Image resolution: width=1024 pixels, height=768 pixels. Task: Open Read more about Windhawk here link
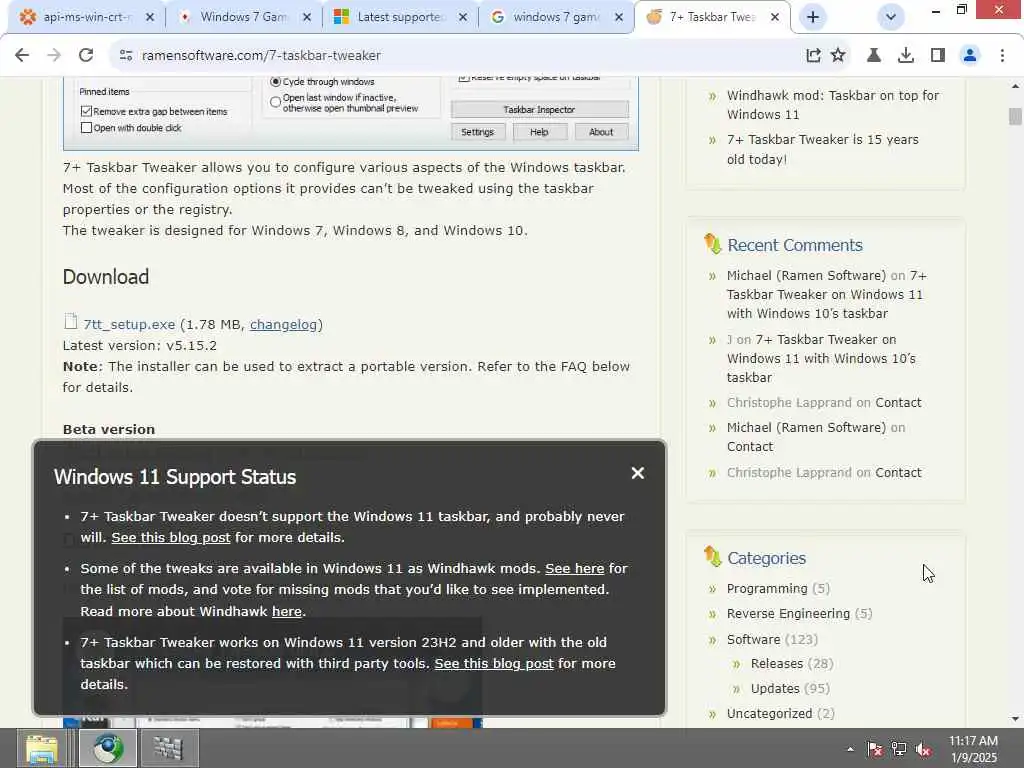(287, 611)
